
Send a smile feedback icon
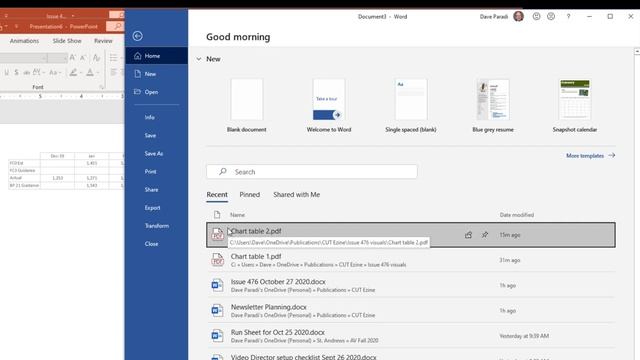pyautogui.click(x=536, y=16)
